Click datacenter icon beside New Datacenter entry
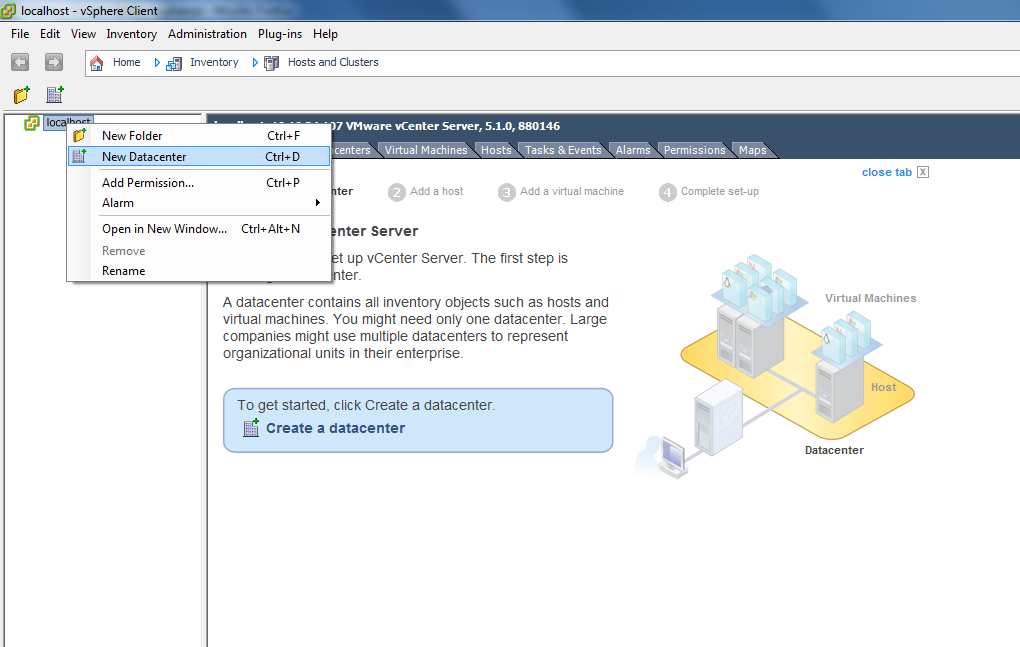1020x647 pixels. (x=79, y=156)
